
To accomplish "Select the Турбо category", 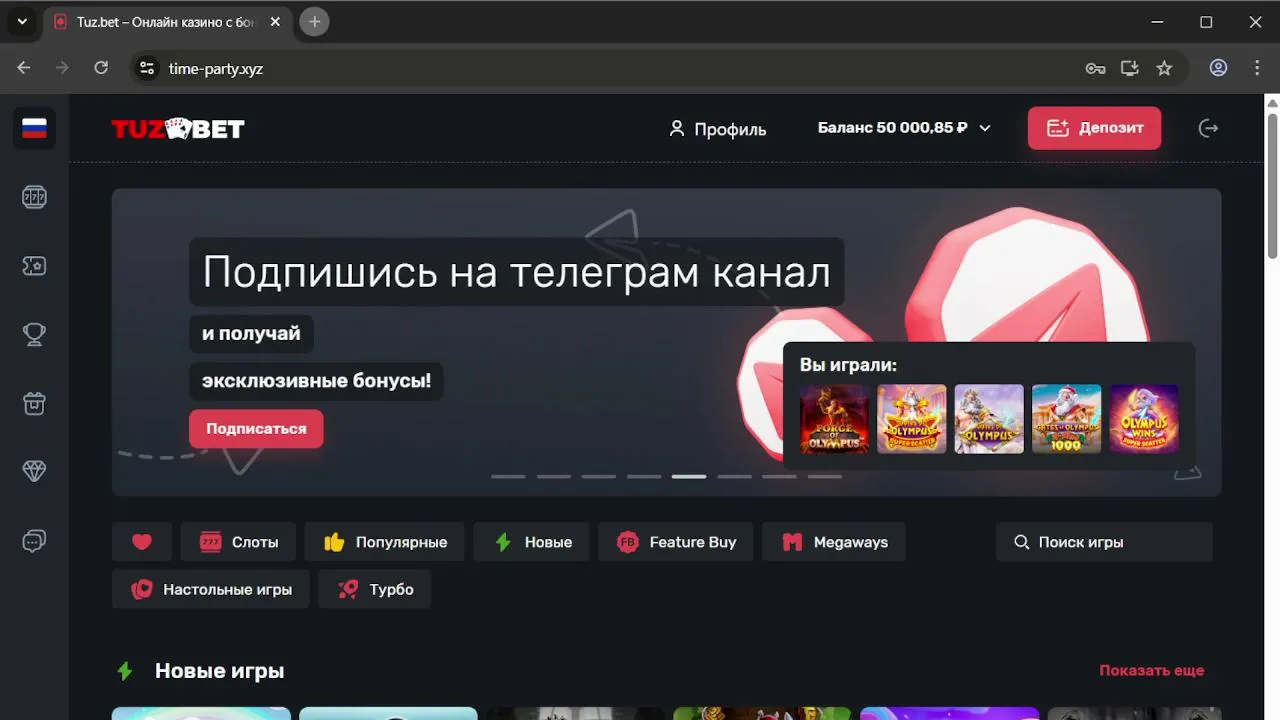I will [x=374, y=590].
